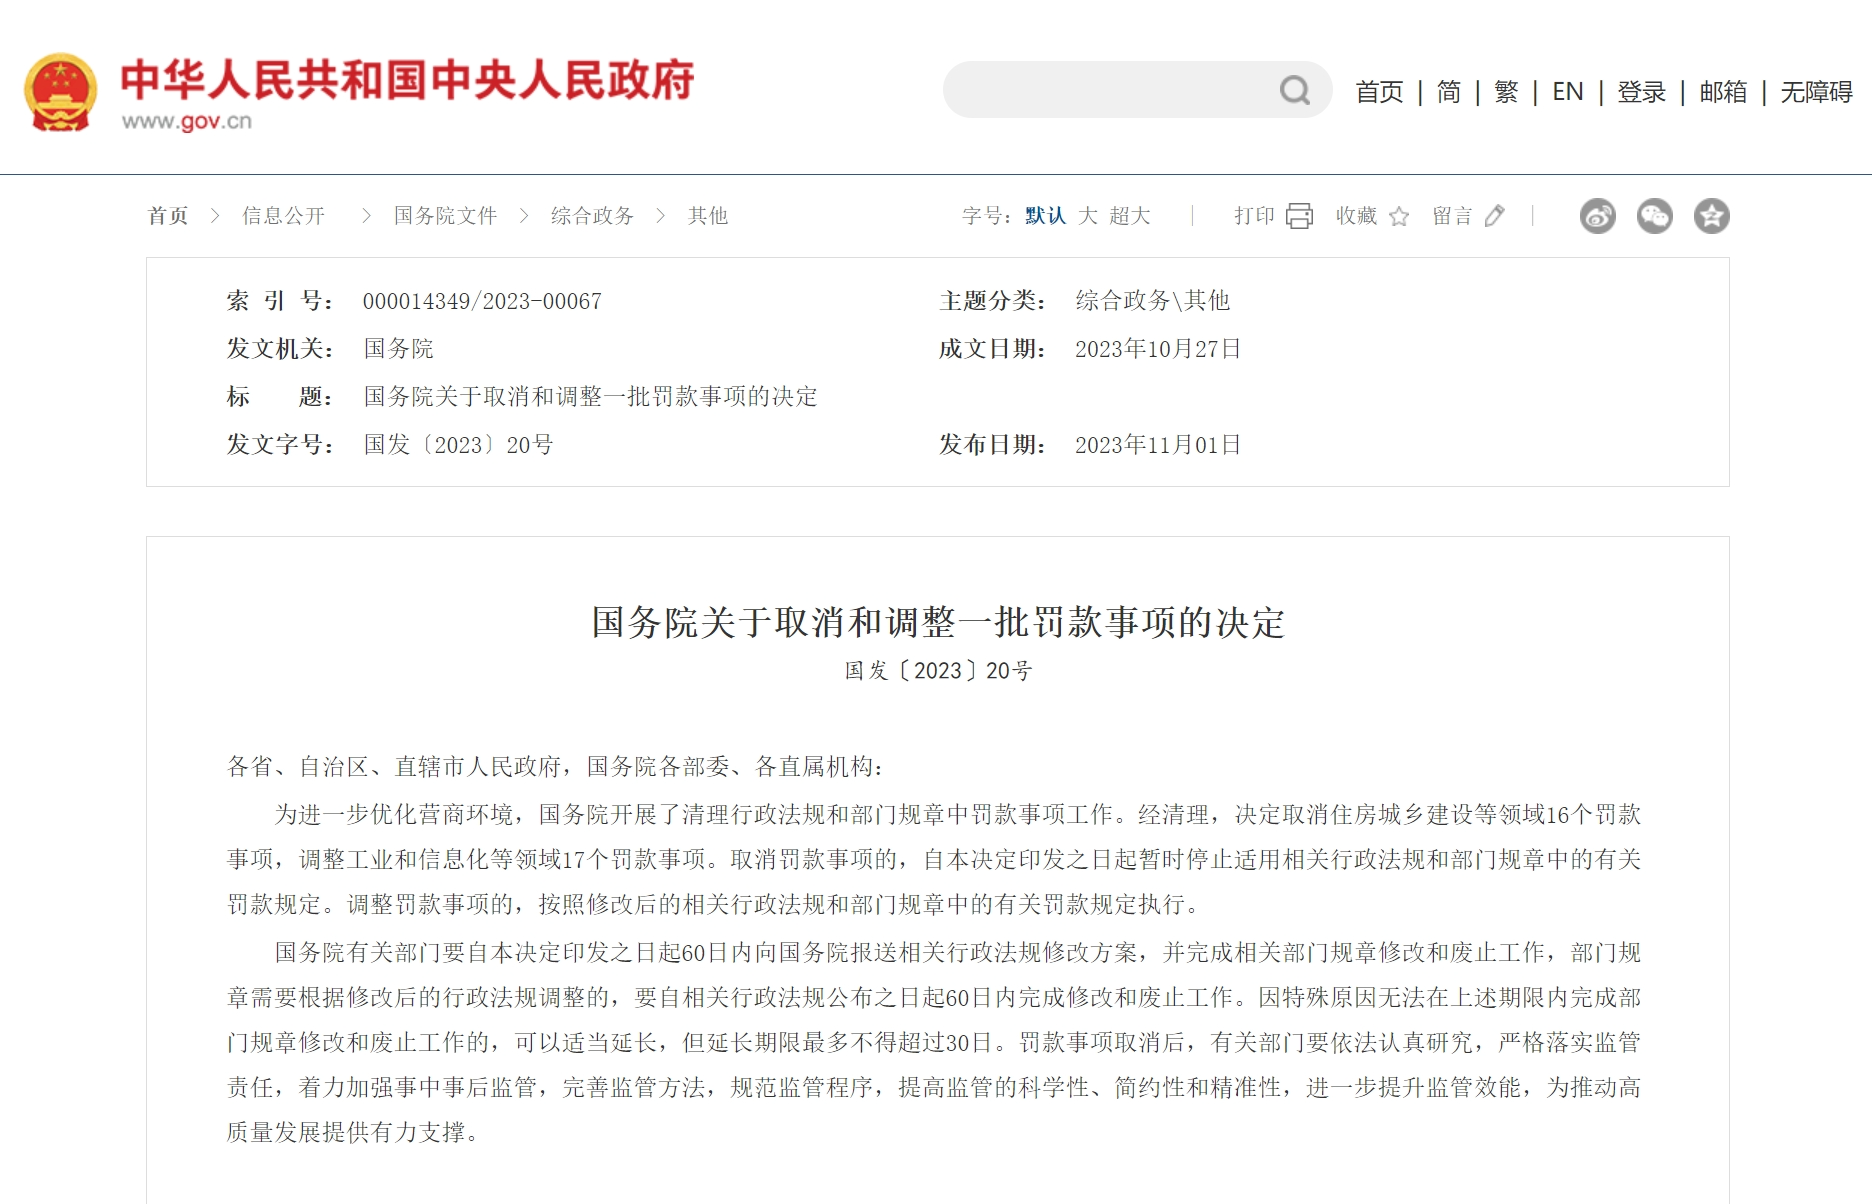Share page to Weibo
The width and height of the screenshot is (1872, 1204).
pyautogui.click(x=1597, y=216)
